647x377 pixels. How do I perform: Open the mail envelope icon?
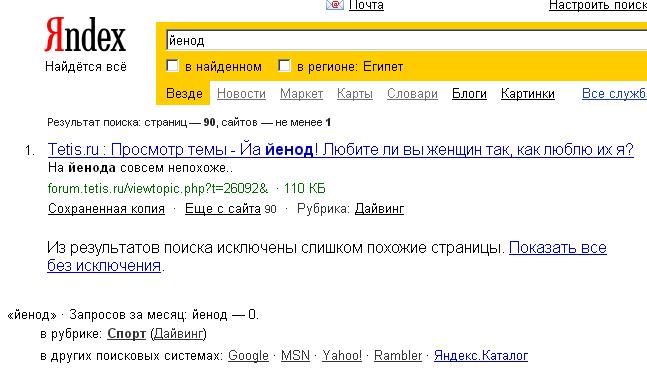tap(335, 5)
